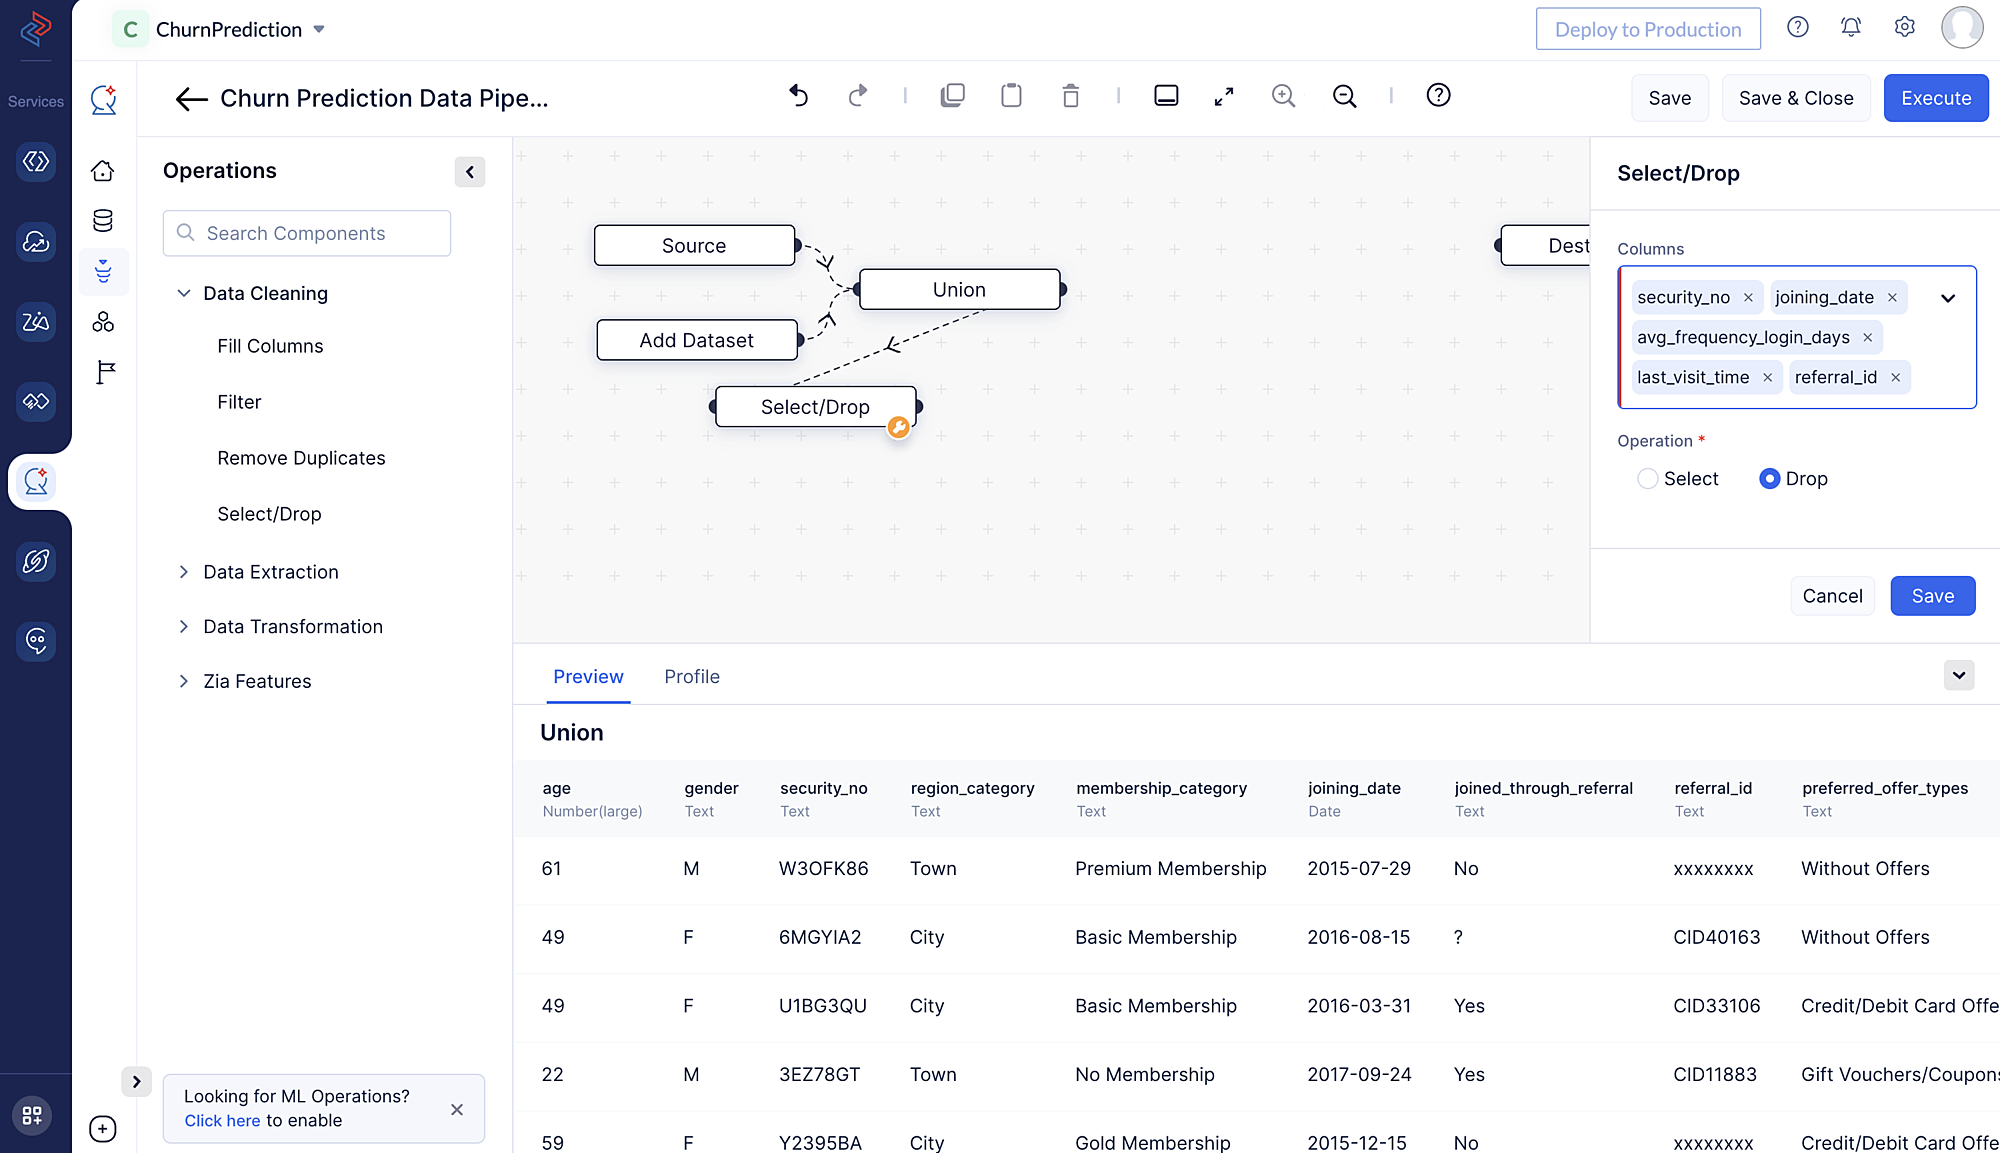Viewport: 2000px width, 1153px height.
Task: Click the Preview tab
Action: click(587, 676)
